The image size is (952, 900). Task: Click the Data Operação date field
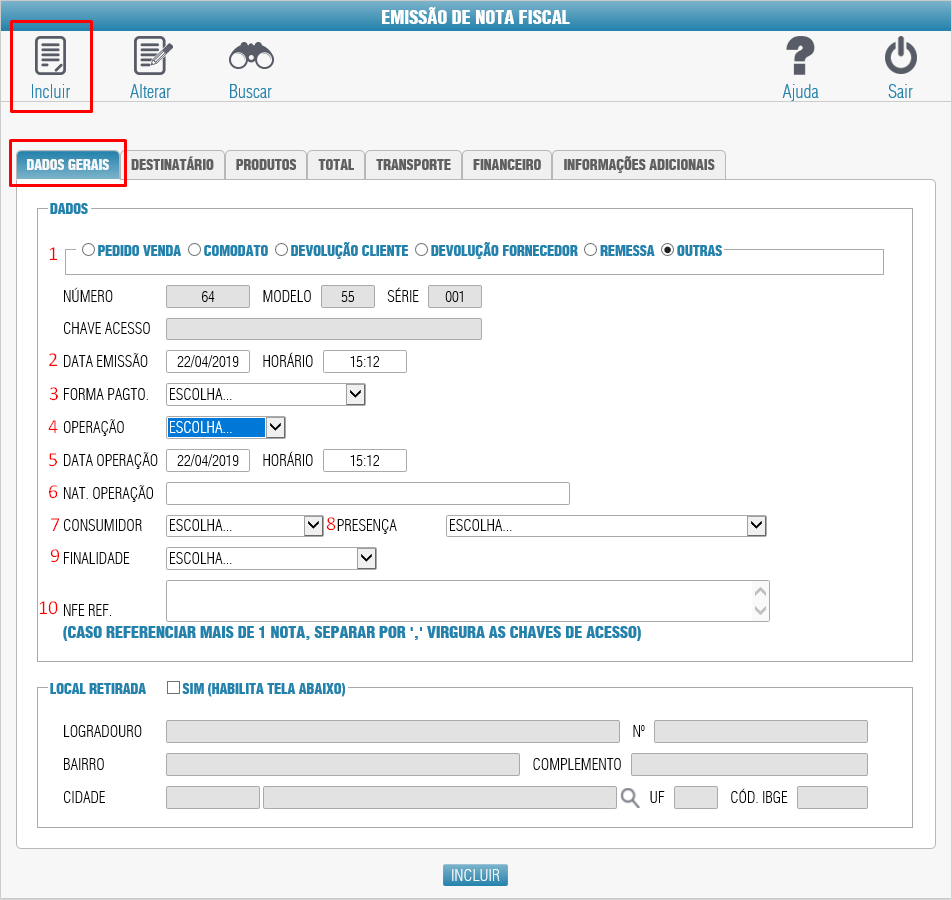tap(208, 460)
